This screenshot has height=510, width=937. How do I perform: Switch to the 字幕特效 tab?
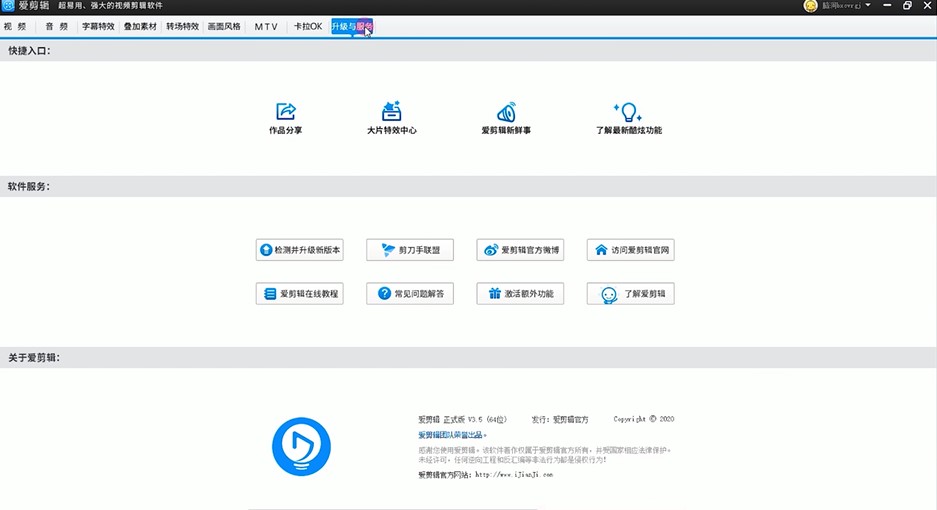pos(98,26)
